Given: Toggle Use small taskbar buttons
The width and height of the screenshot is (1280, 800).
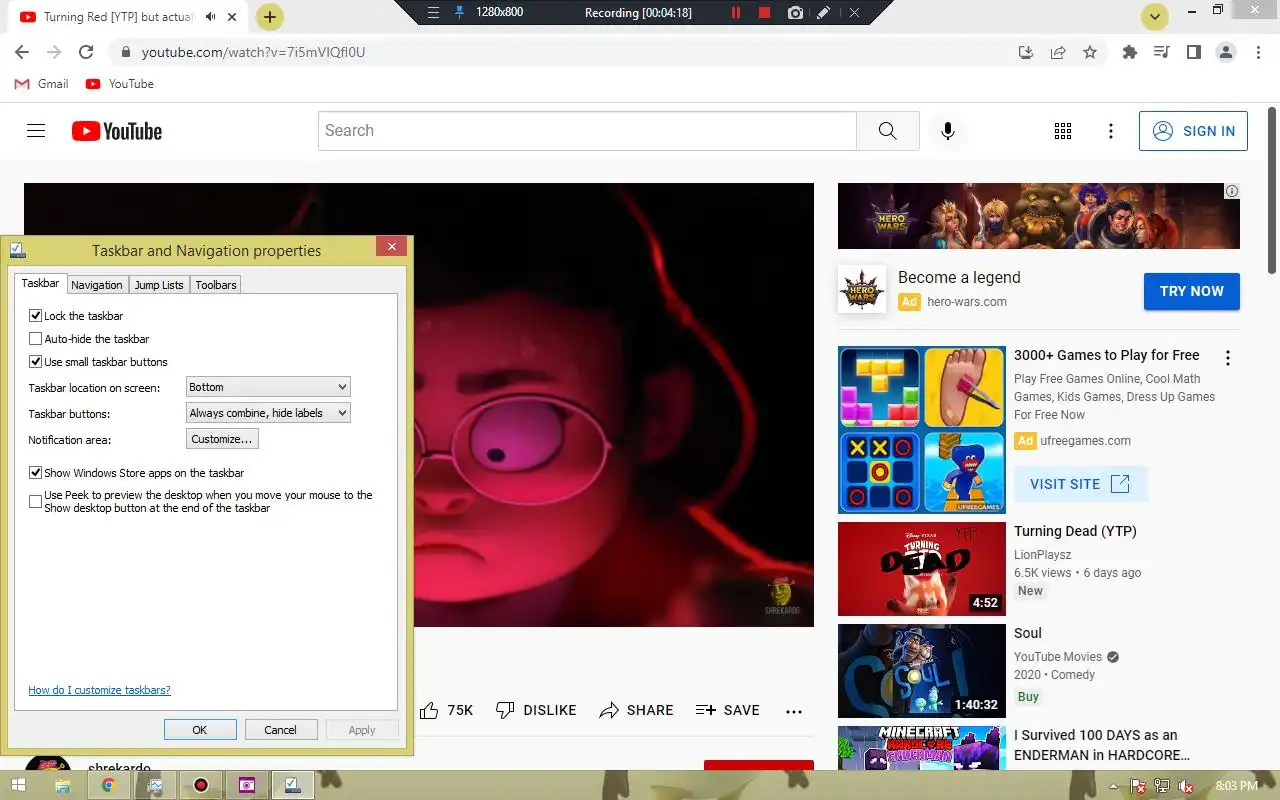Looking at the screenshot, I should tap(35, 362).
